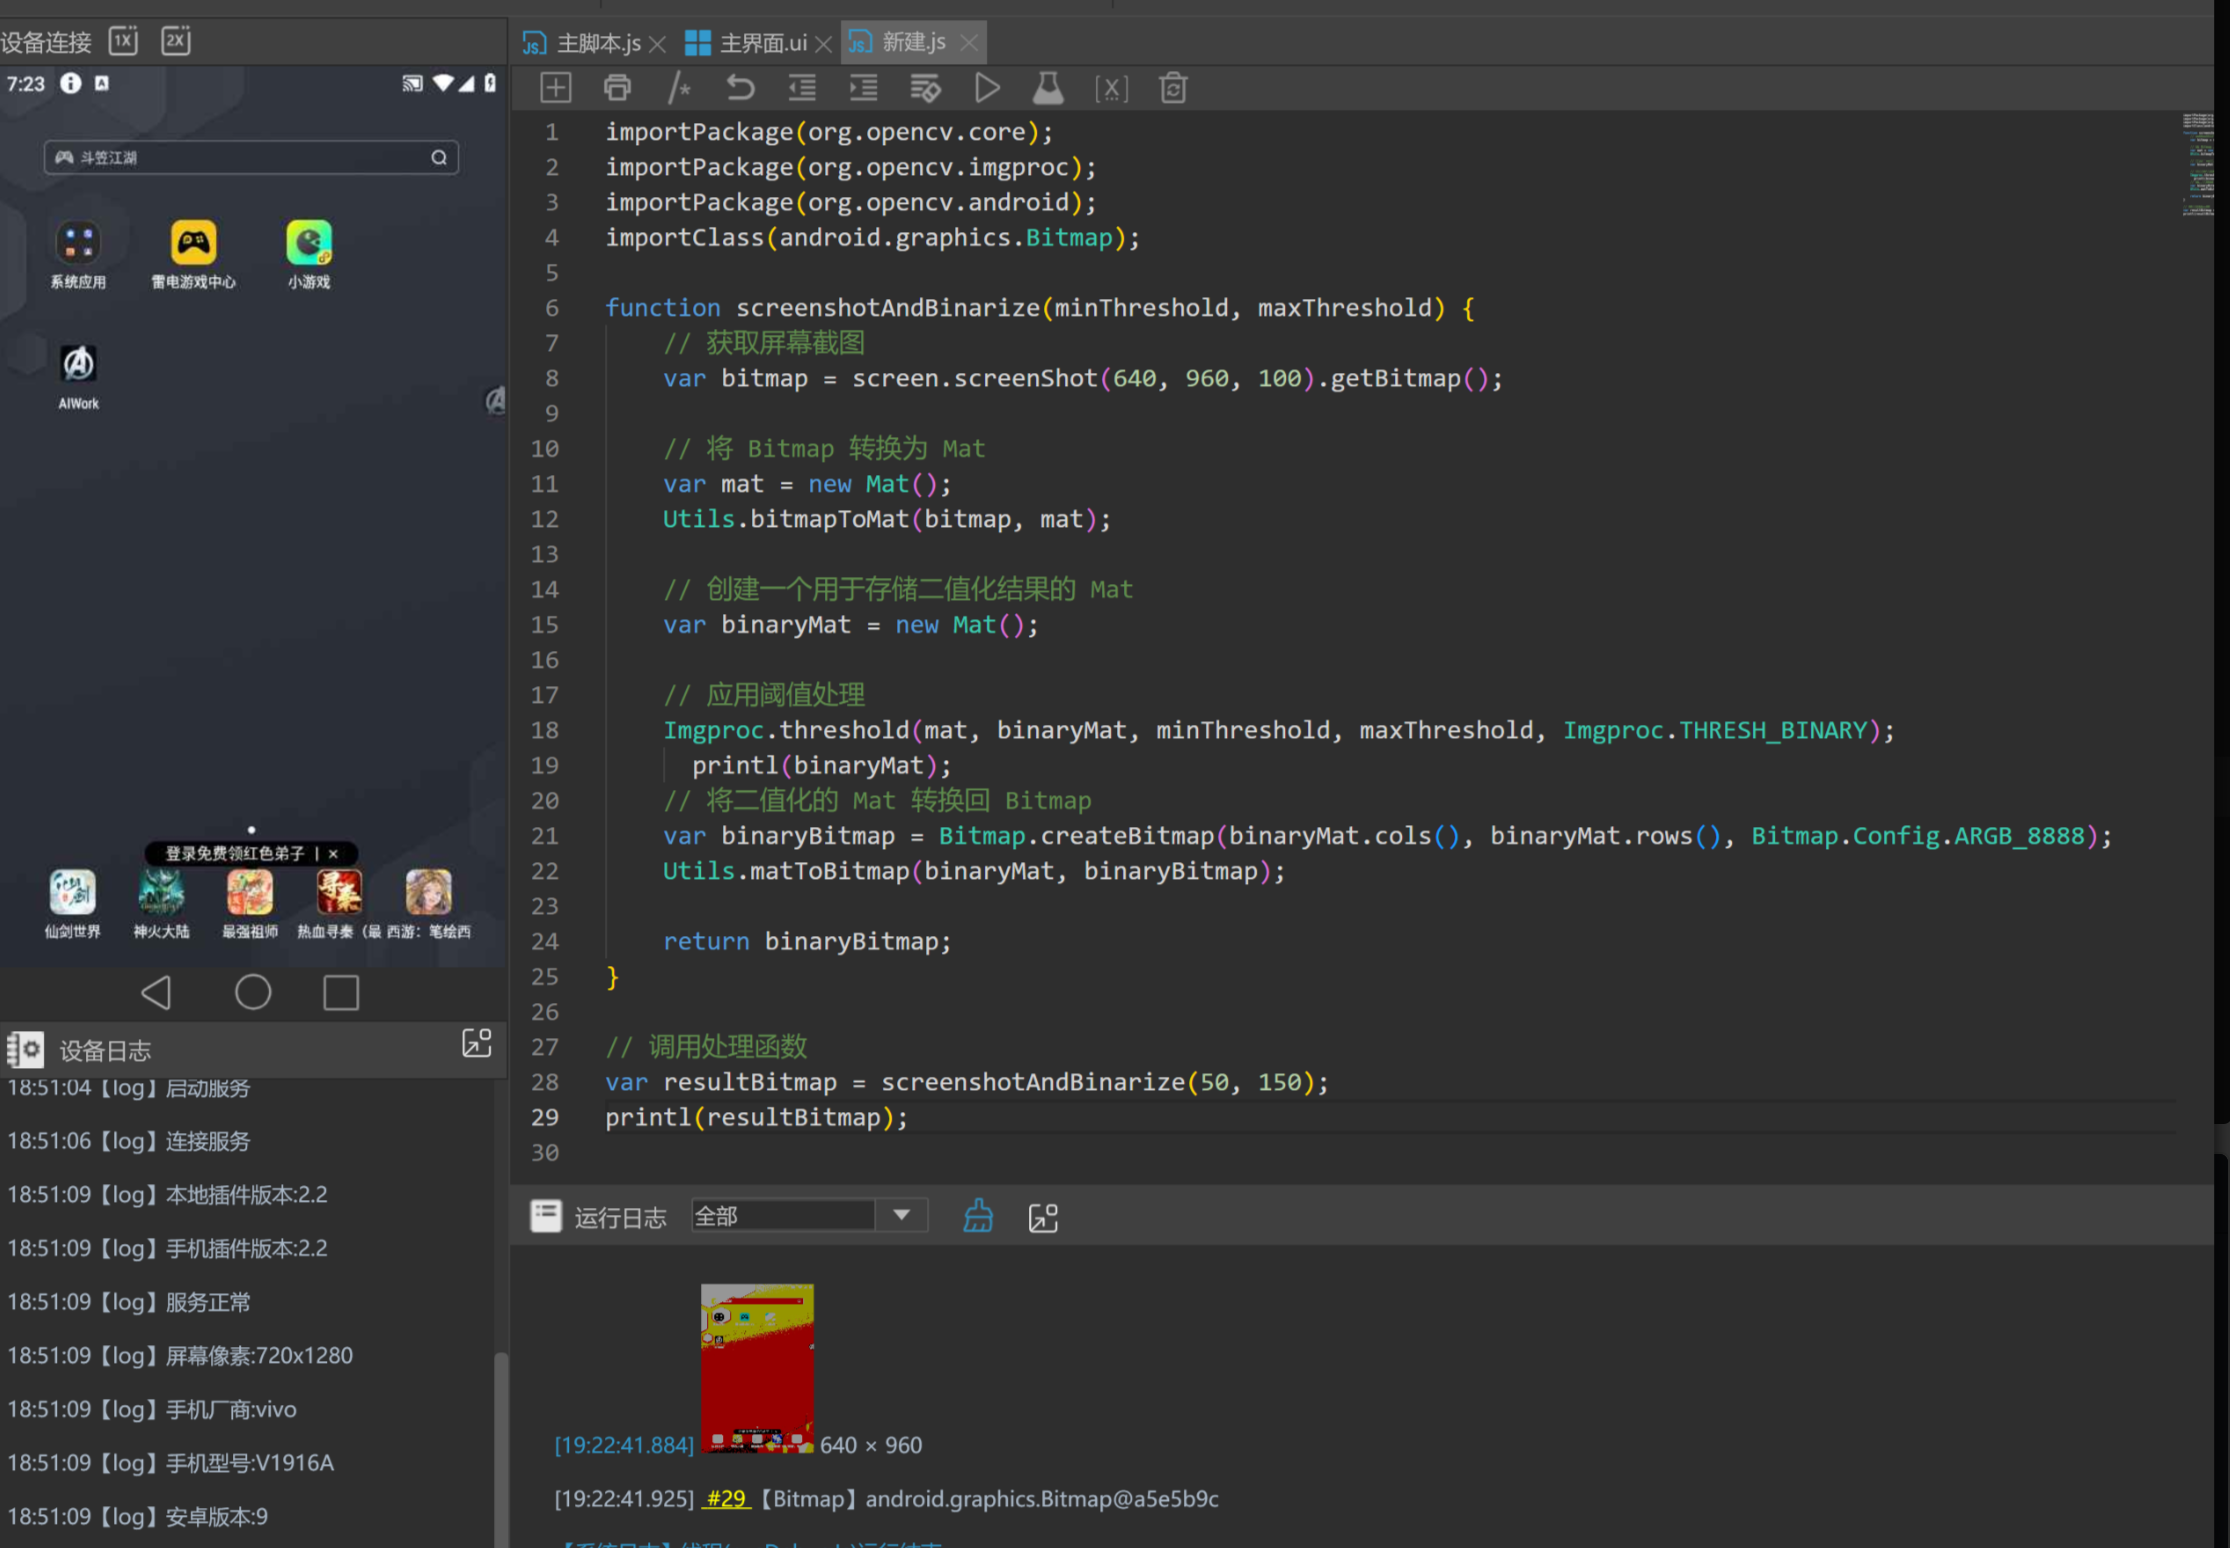Click log entry 安卓版本:9
2230x1548 pixels.
click(x=138, y=1516)
